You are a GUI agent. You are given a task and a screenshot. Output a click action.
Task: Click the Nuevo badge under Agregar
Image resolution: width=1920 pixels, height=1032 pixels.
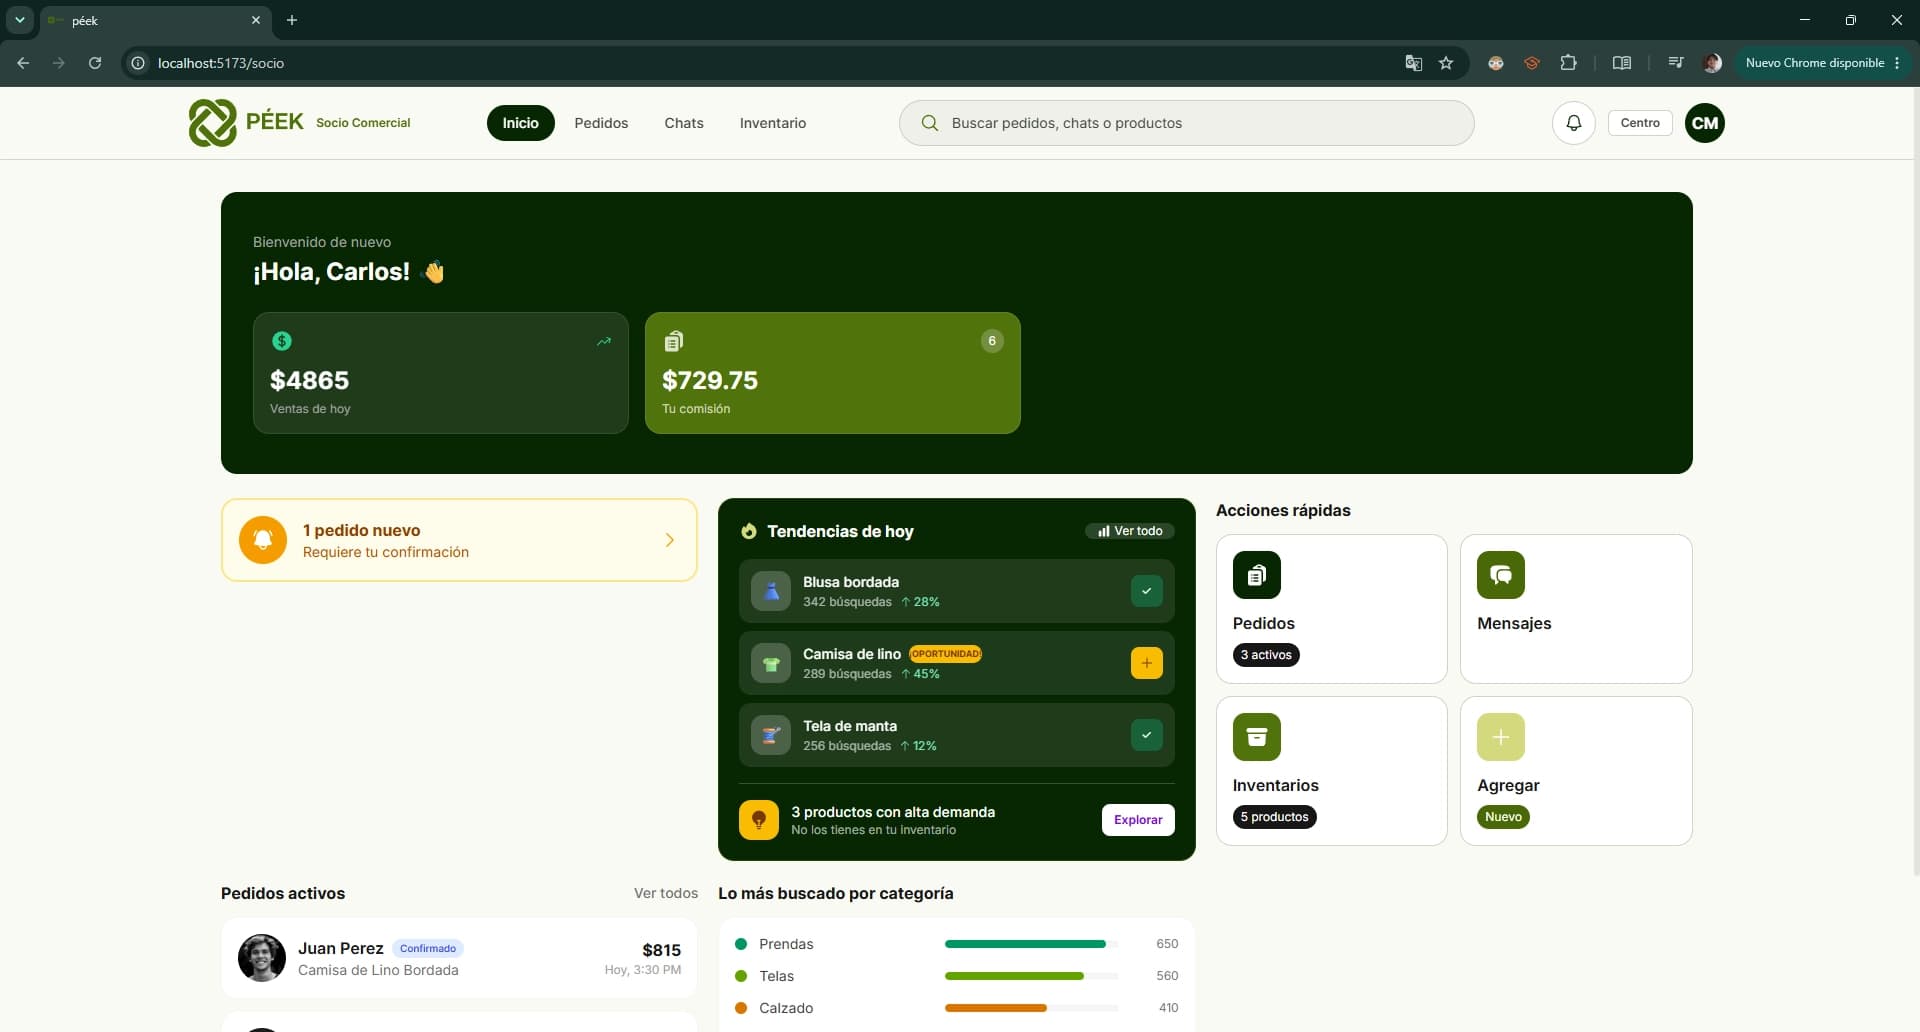1503,817
